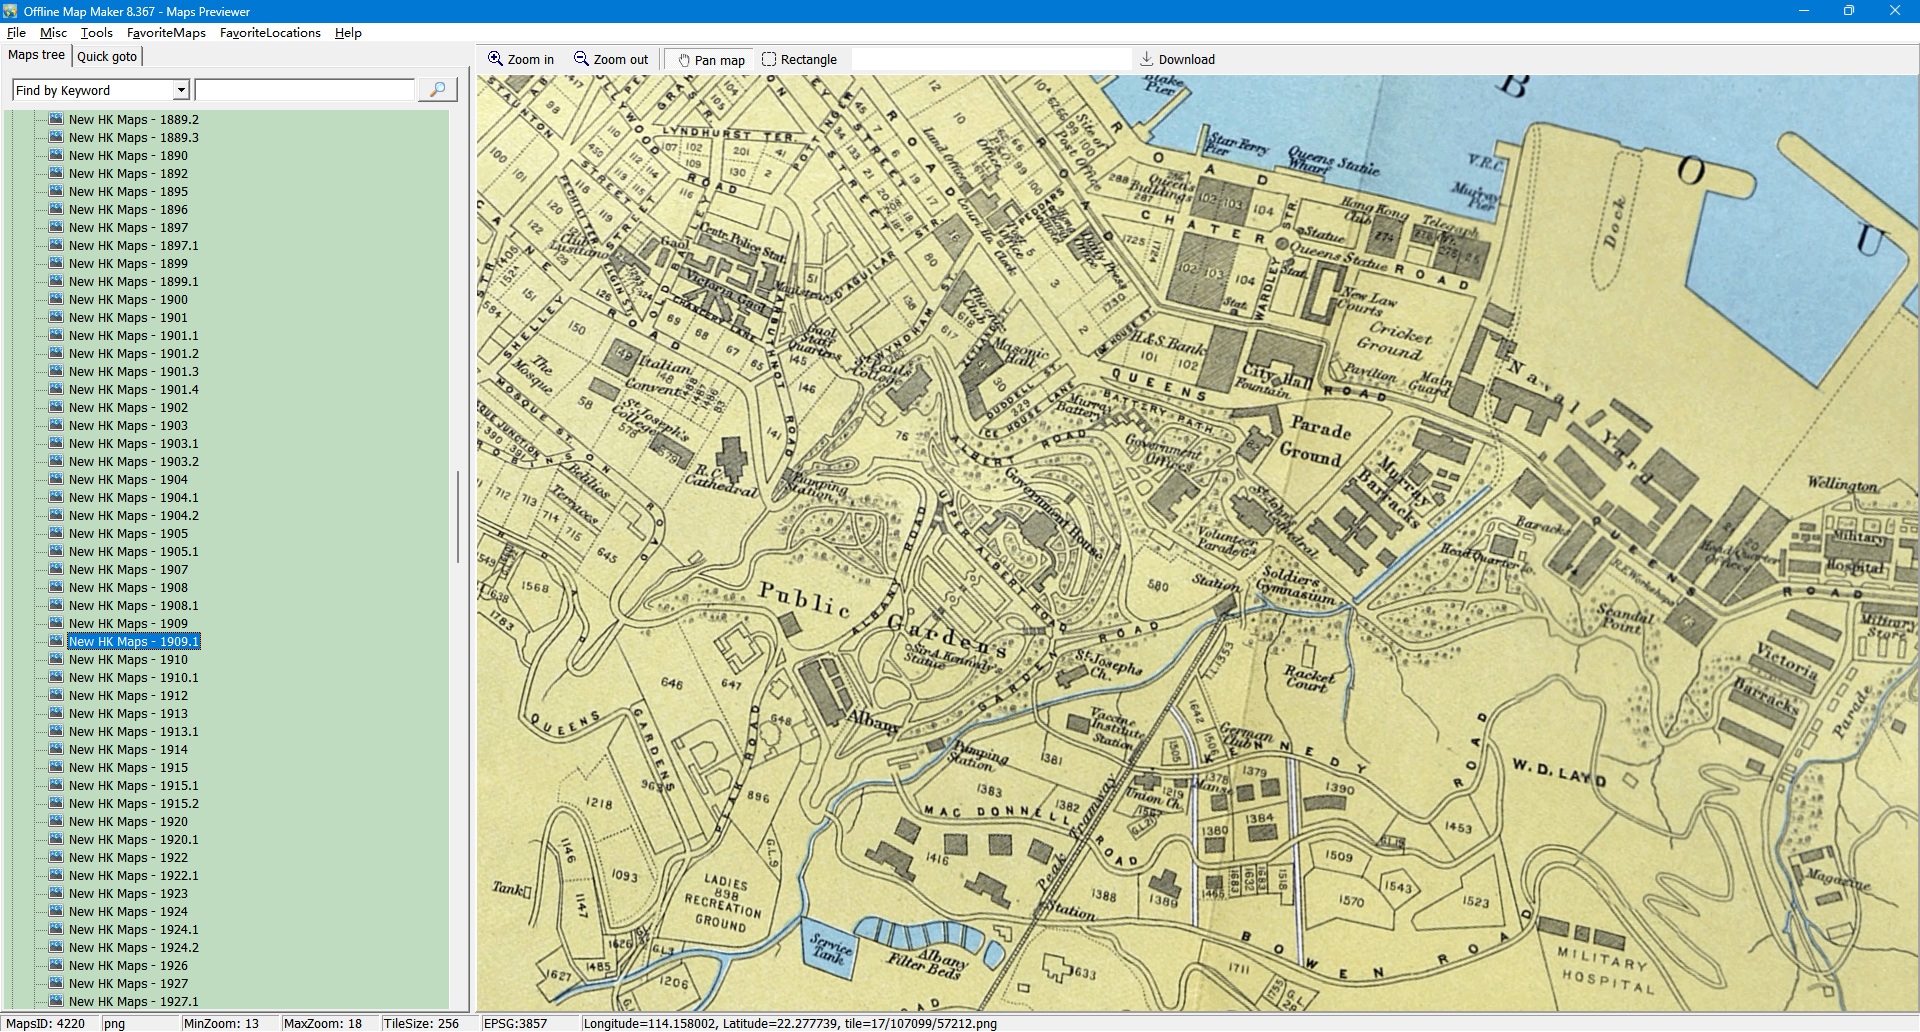Image resolution: width=1920 pixels, height=1032 pixels.
Task: Select the Pan map hand tool
Action: pyautogui.click(x=685, y=60)
